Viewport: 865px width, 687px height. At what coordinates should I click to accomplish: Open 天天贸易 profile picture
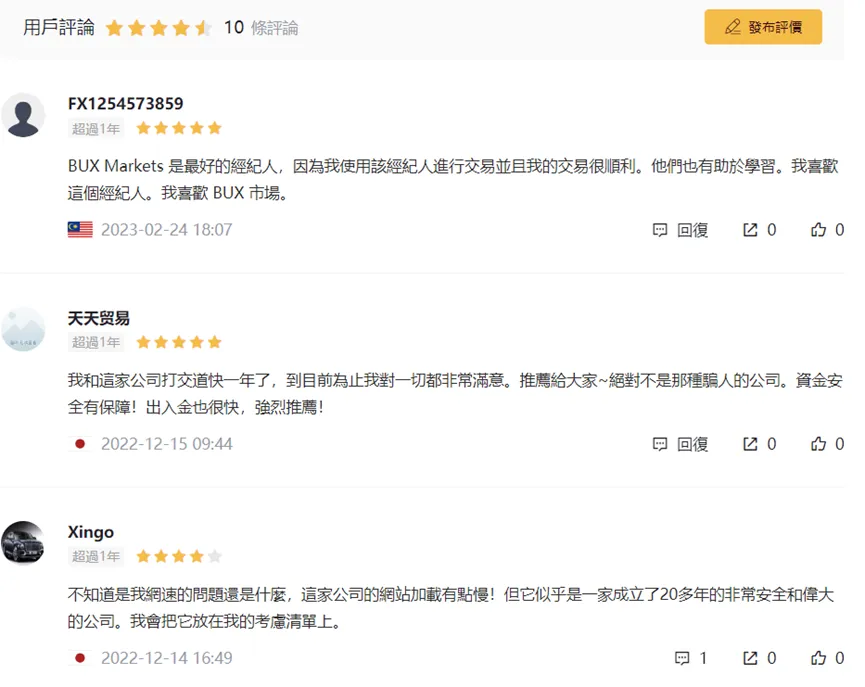point(23,329)
